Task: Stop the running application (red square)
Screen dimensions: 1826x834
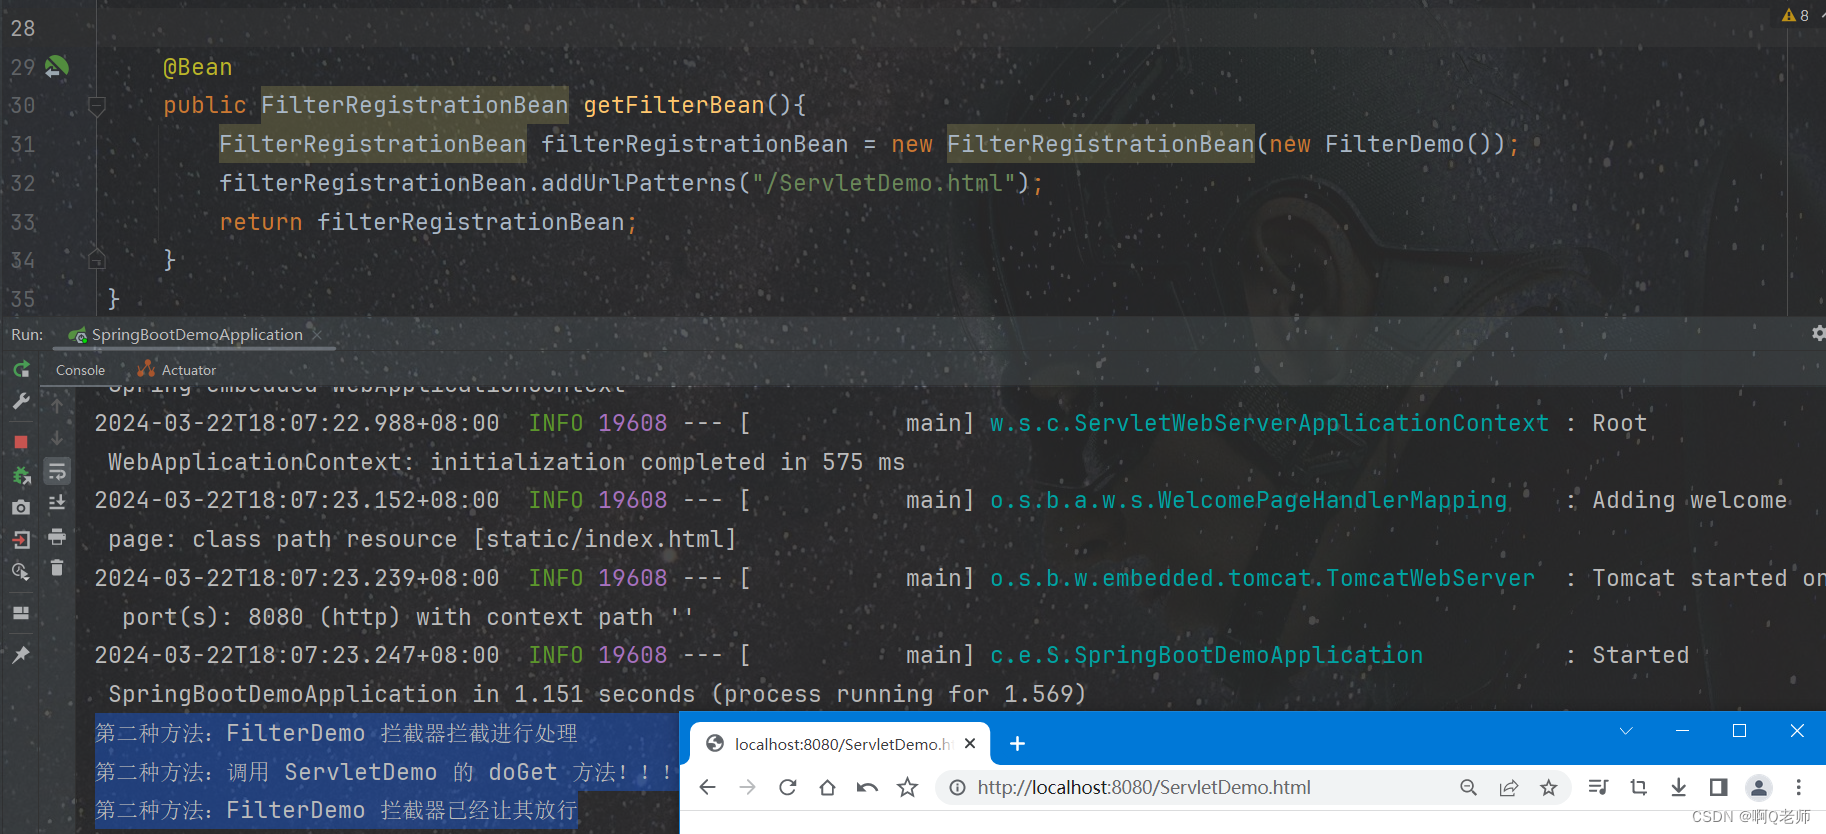Action: pyautogui.click(x=21, y=442)
